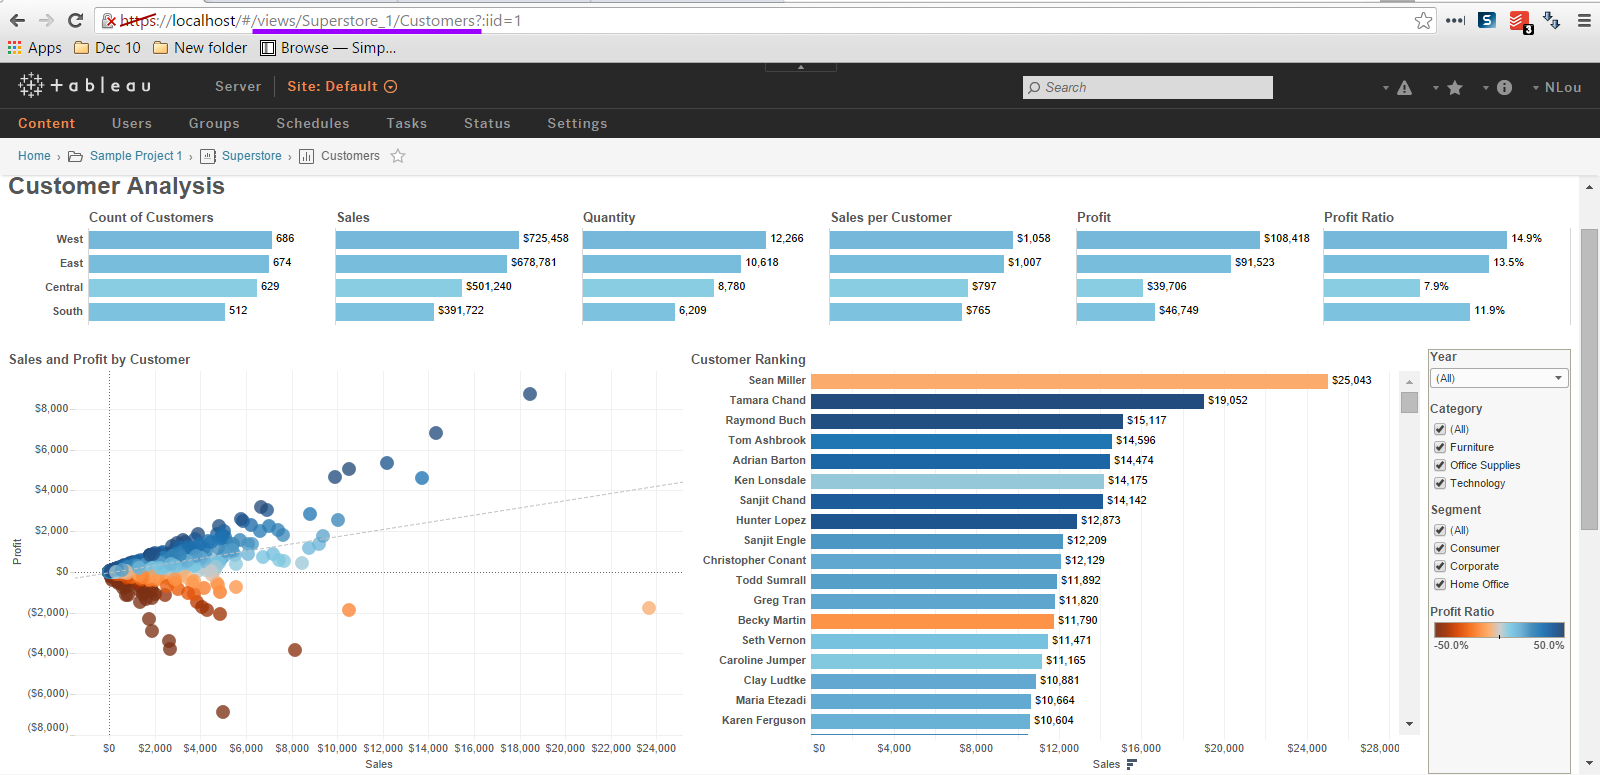
Task: Bookmark page with address bar star
Action: pyautogui.click(x=1423, y=20)
